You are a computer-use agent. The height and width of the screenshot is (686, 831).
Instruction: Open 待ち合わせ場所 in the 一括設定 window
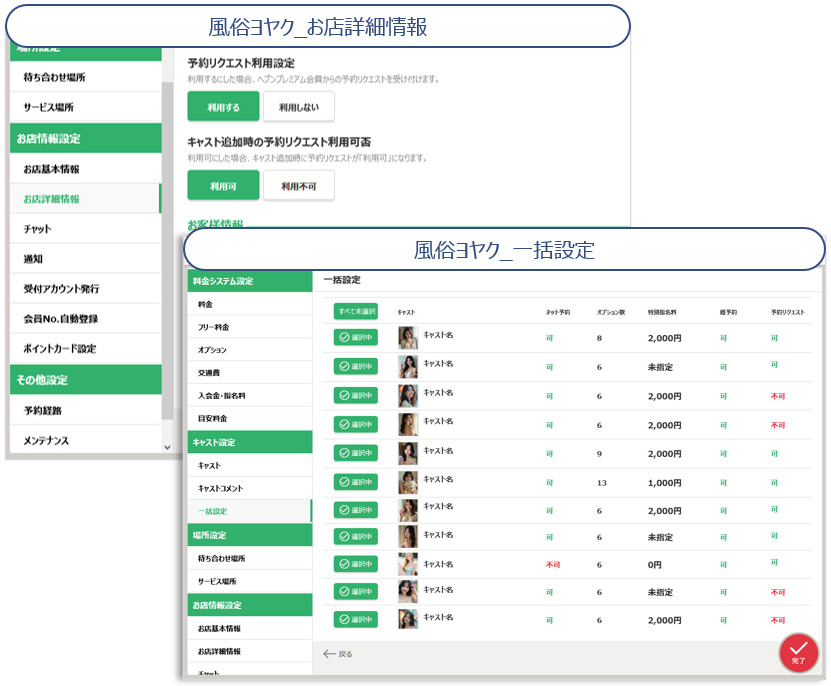coord(250,558)
